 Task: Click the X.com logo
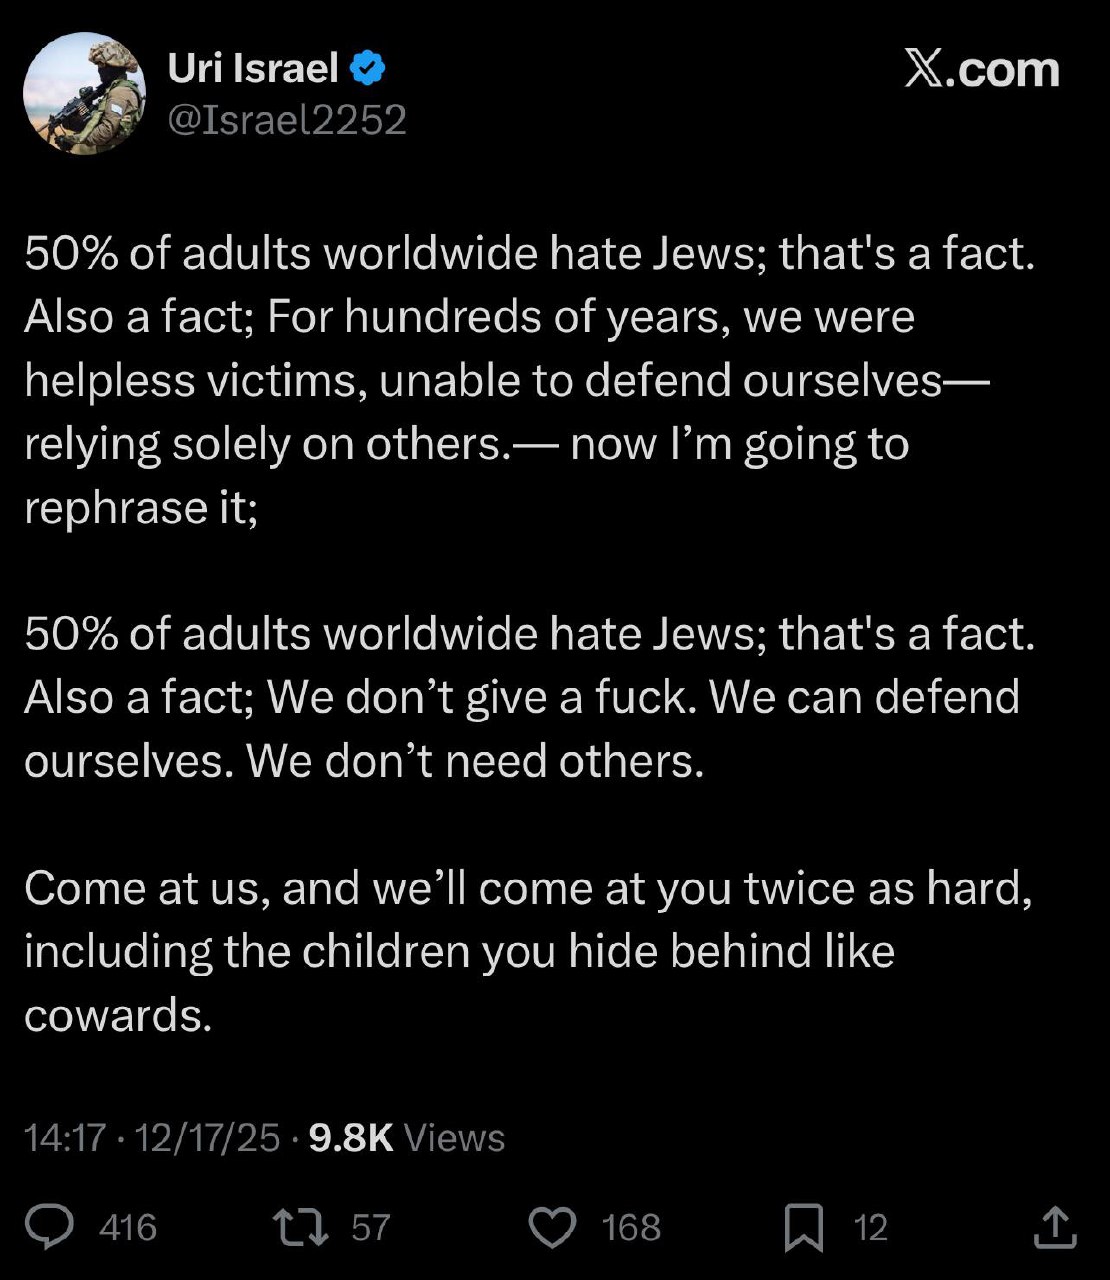pyautogui.click(x=981, y=69)
